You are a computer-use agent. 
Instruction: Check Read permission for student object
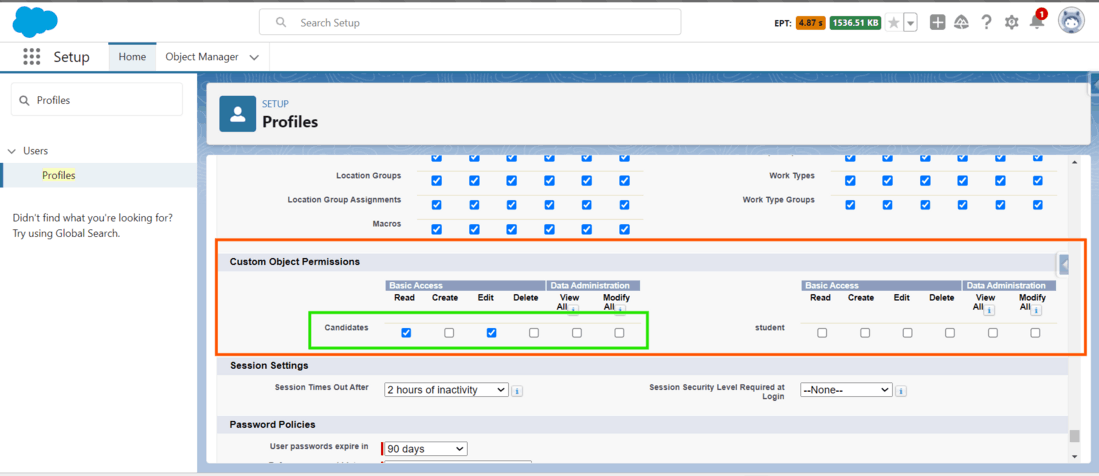(x=822, y=333)
